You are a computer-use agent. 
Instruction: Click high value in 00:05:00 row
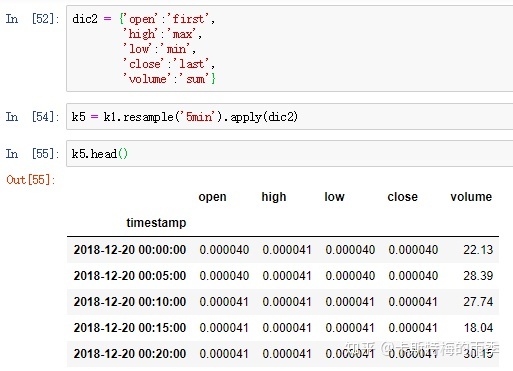click(x=287, y=276)
